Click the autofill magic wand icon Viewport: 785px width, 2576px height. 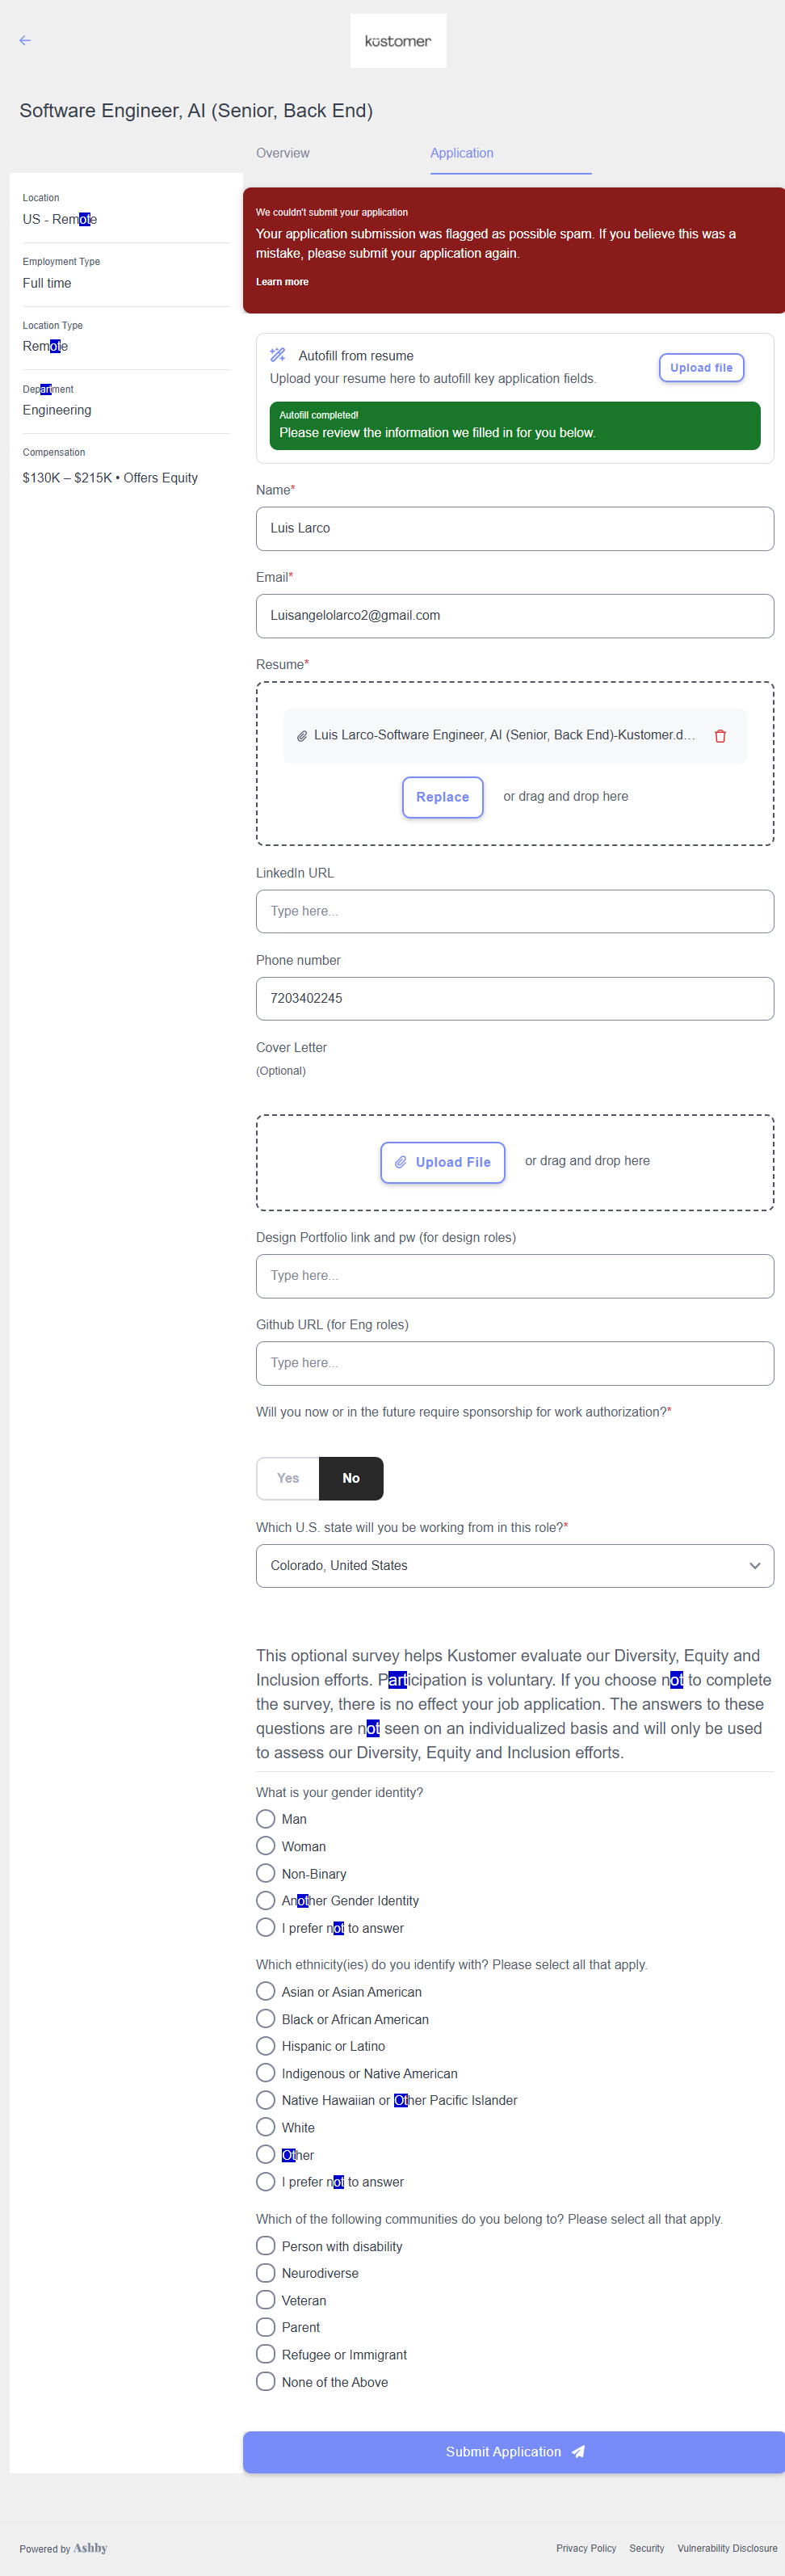point(278,355)
